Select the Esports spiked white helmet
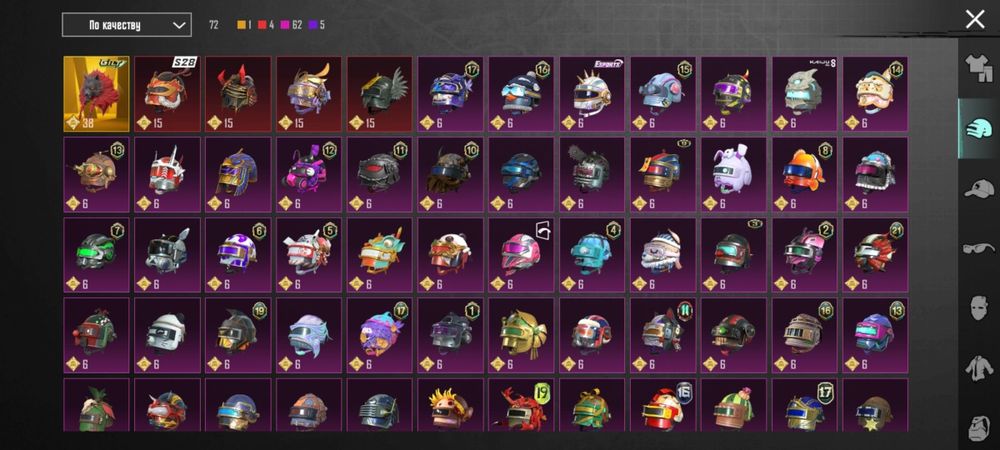Image resolution: width=1000 pixels, height=450 pixels. pyautogui.click(x=592, y=94)
